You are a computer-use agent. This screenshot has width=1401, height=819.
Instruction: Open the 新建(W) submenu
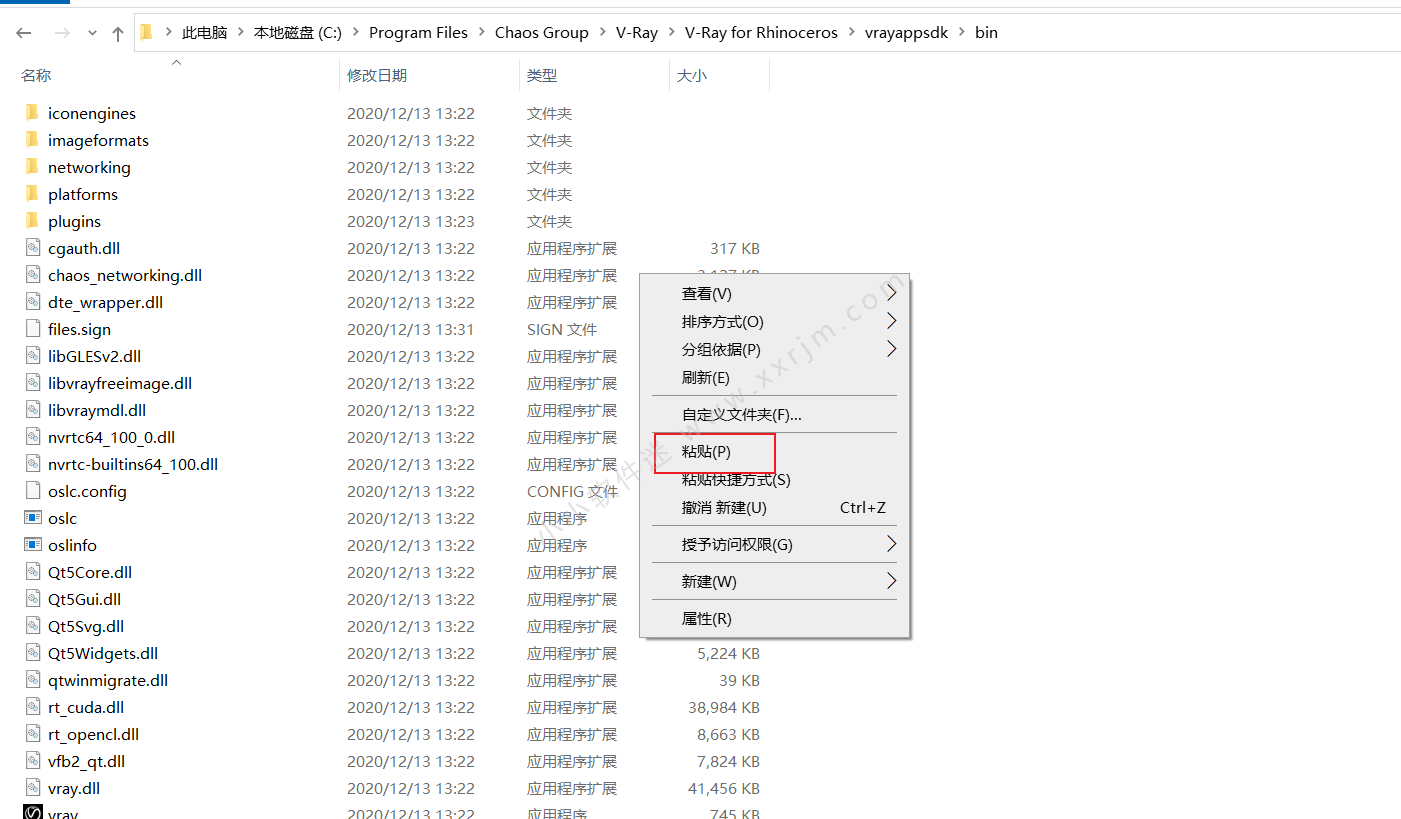[774, 582]
